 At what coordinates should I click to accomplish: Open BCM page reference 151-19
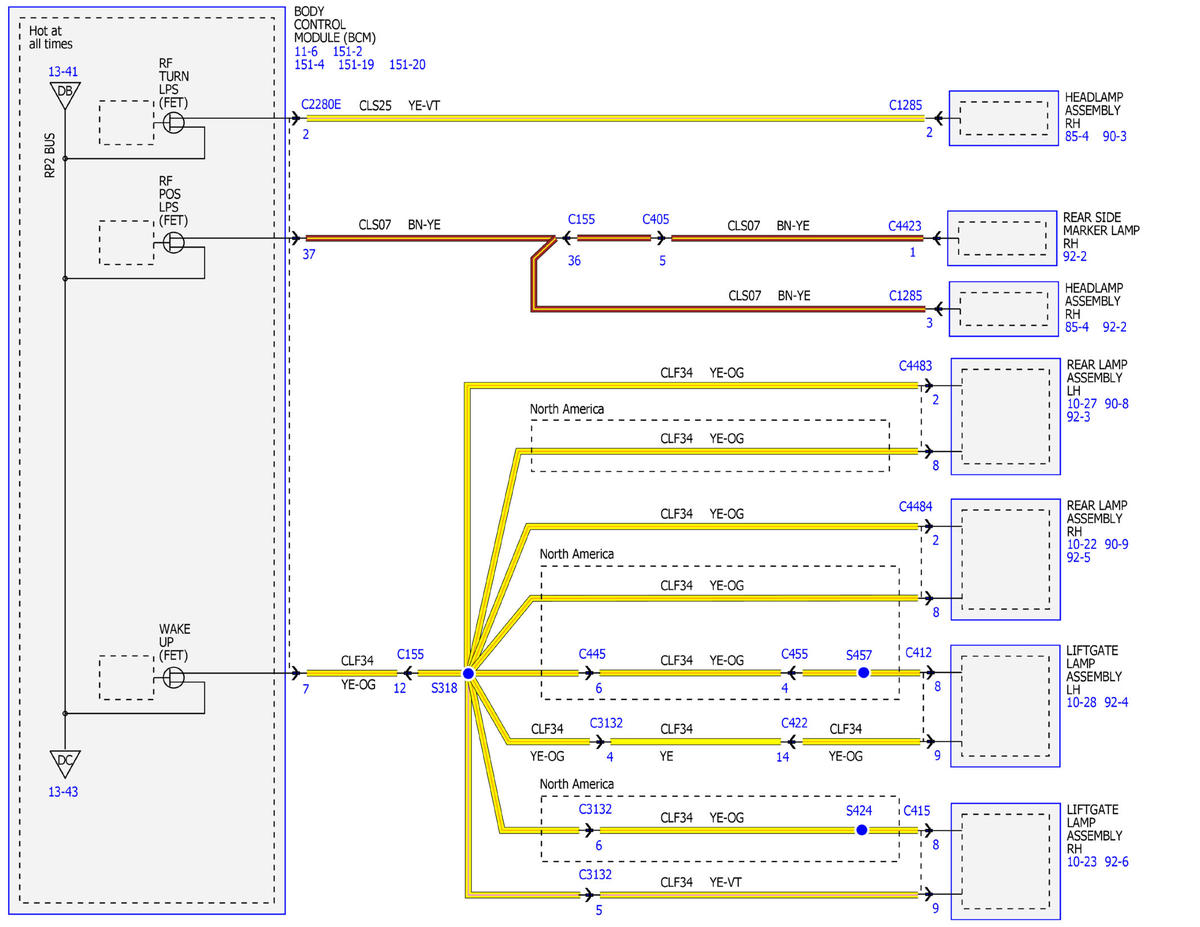(357, 64)
